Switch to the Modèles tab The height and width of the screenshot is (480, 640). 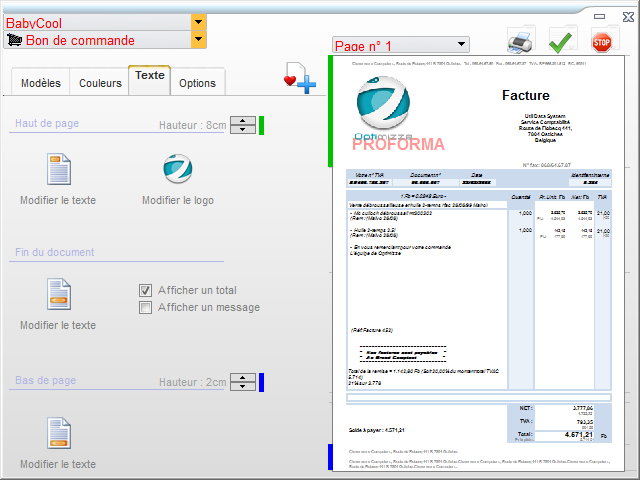point(41,83)
